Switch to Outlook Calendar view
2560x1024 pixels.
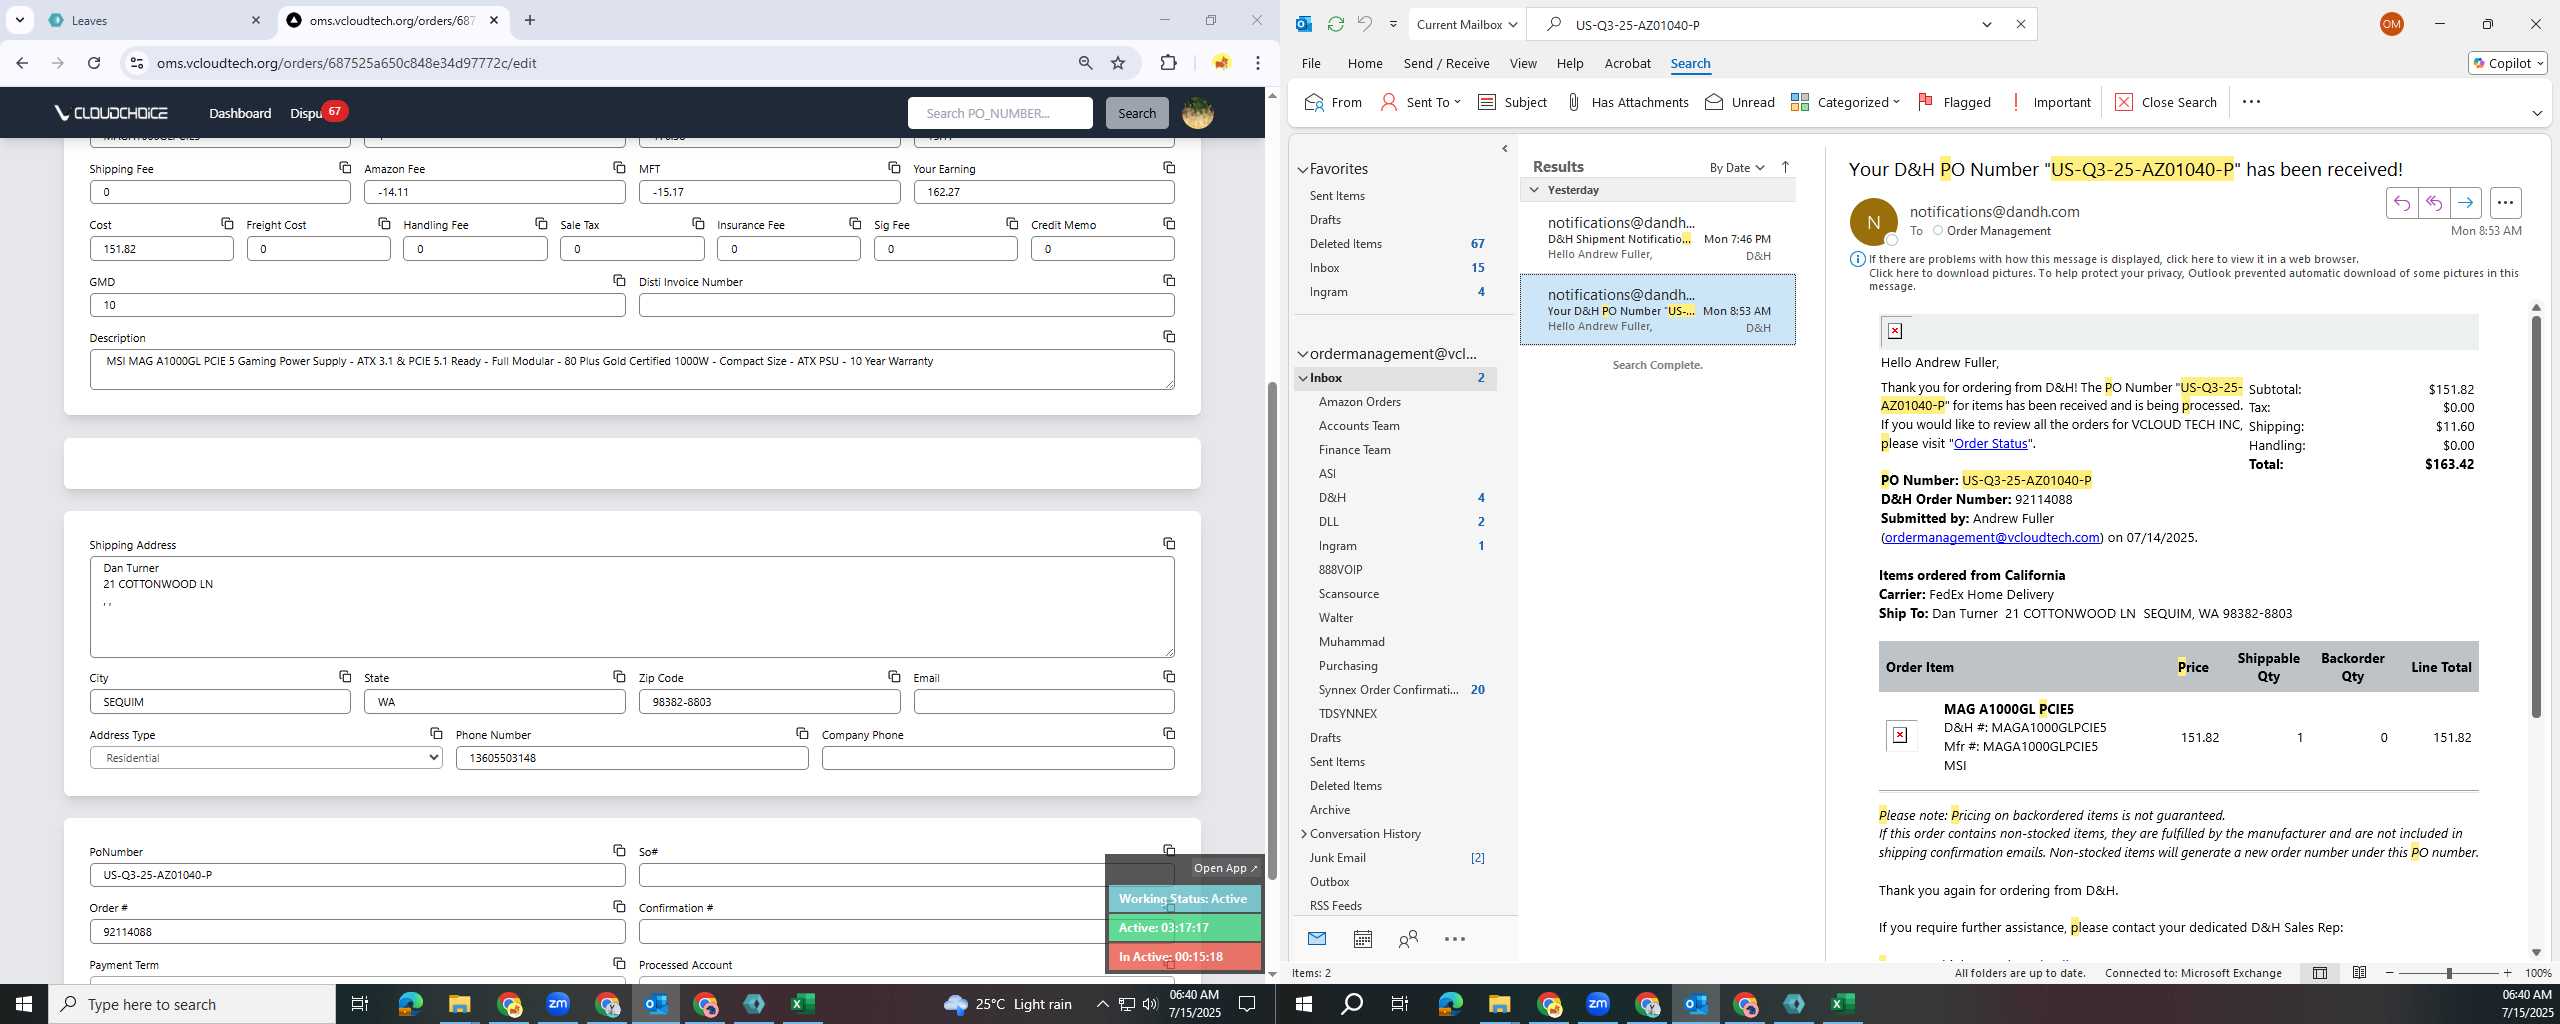coord(1362,939)
